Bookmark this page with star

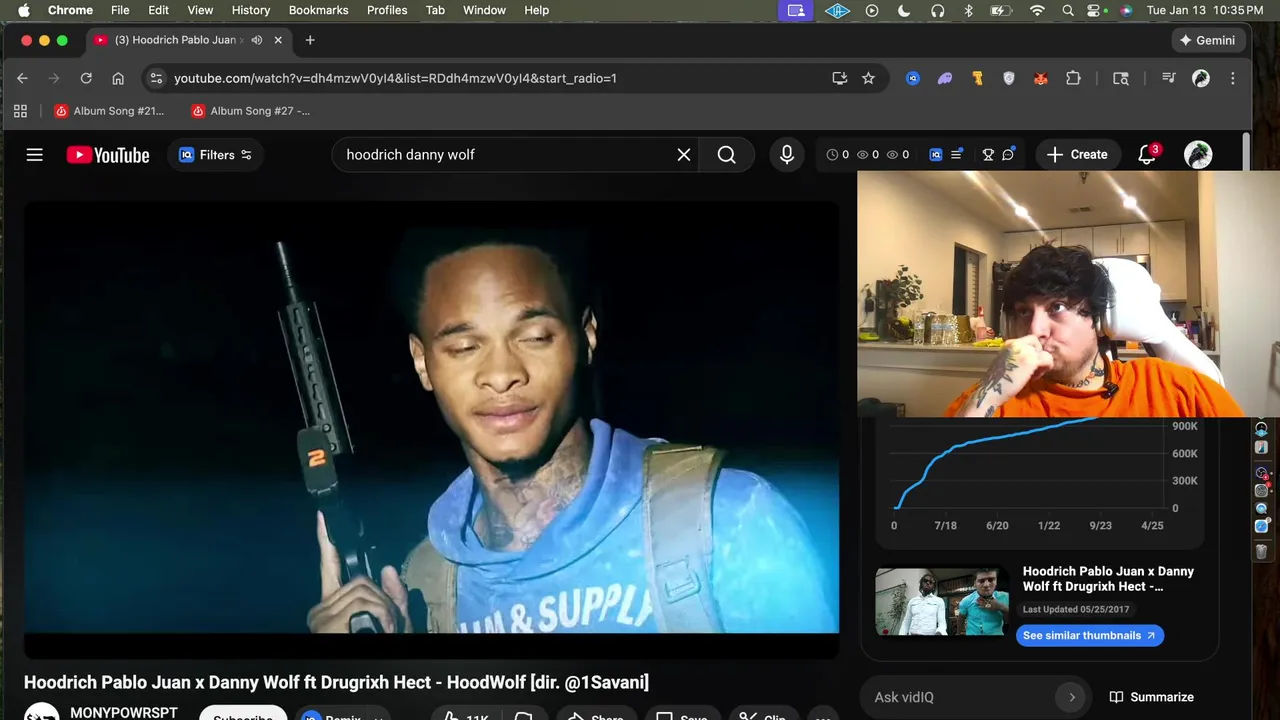point(868,78)
